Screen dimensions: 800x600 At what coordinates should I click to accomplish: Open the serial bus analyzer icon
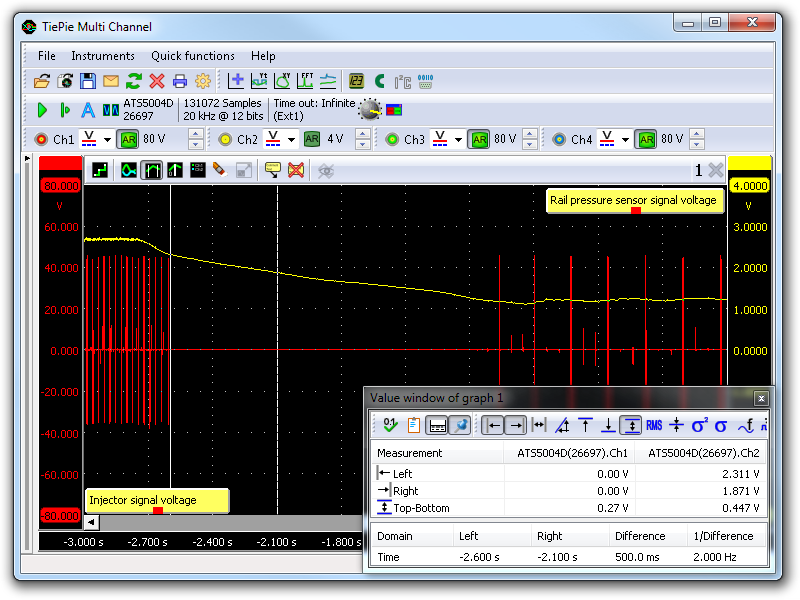[x=425, y=81]
